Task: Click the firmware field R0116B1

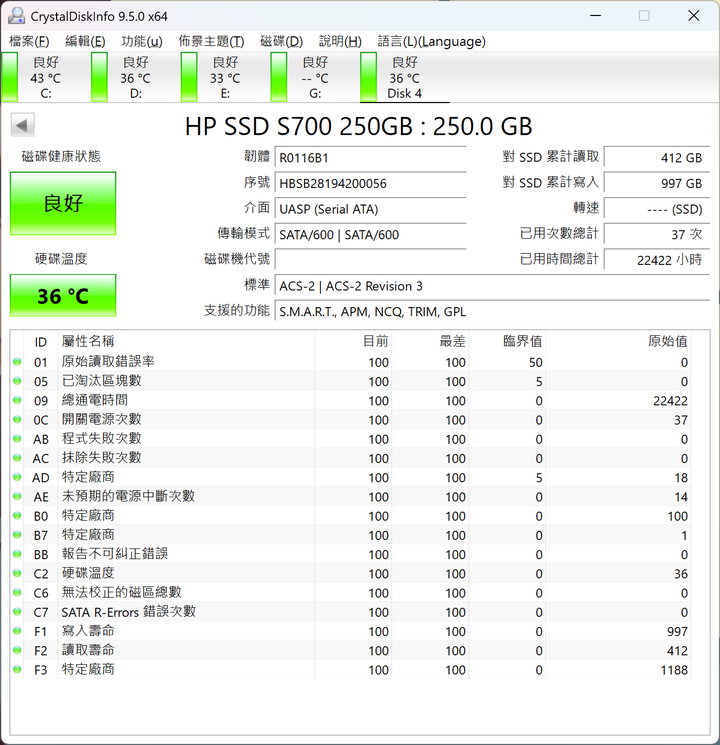Action: click(x=370, y=158)
